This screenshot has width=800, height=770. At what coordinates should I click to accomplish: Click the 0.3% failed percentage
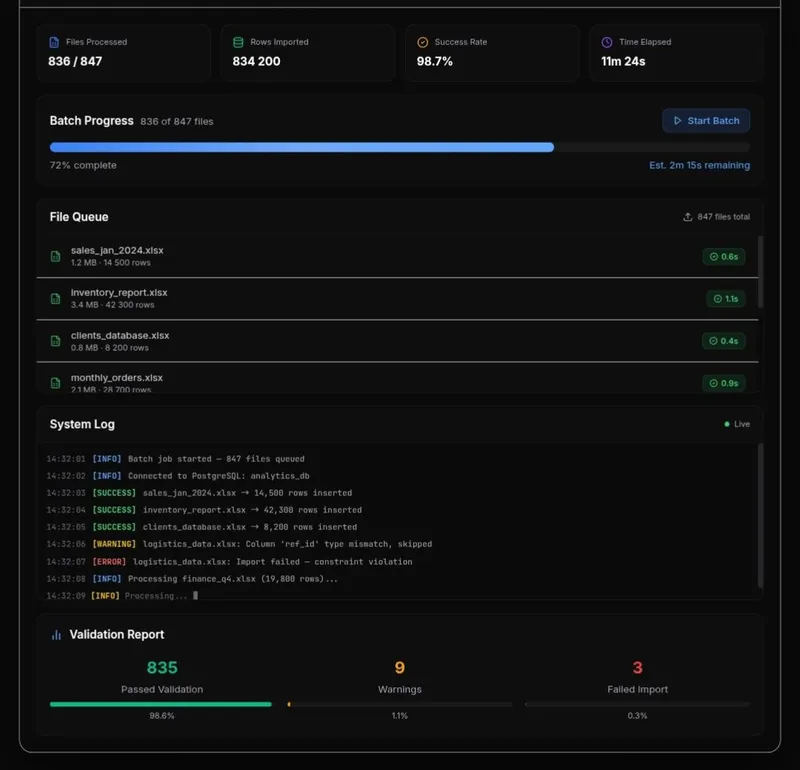tap(637, 716)
